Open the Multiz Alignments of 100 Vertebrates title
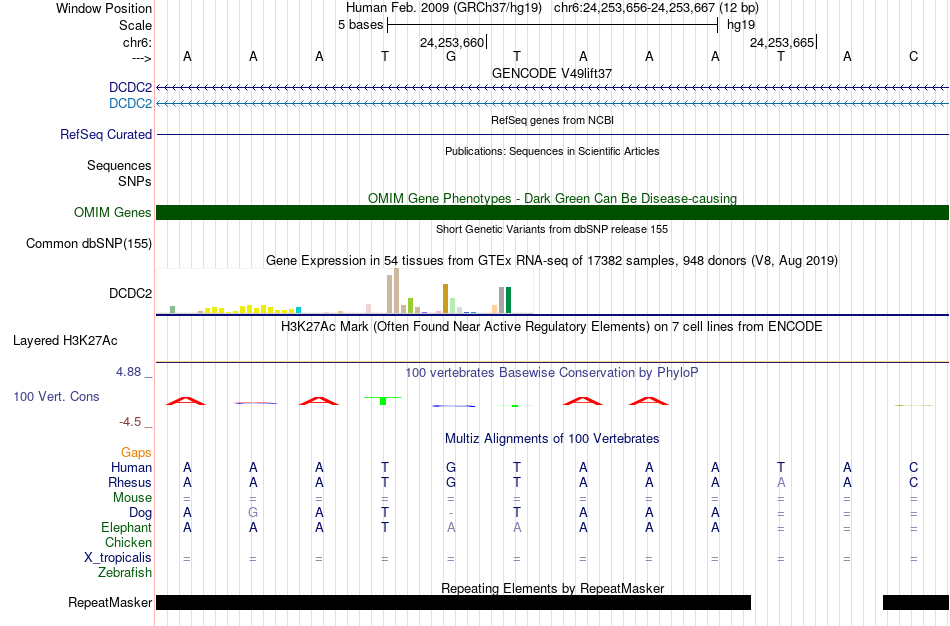 552,439
